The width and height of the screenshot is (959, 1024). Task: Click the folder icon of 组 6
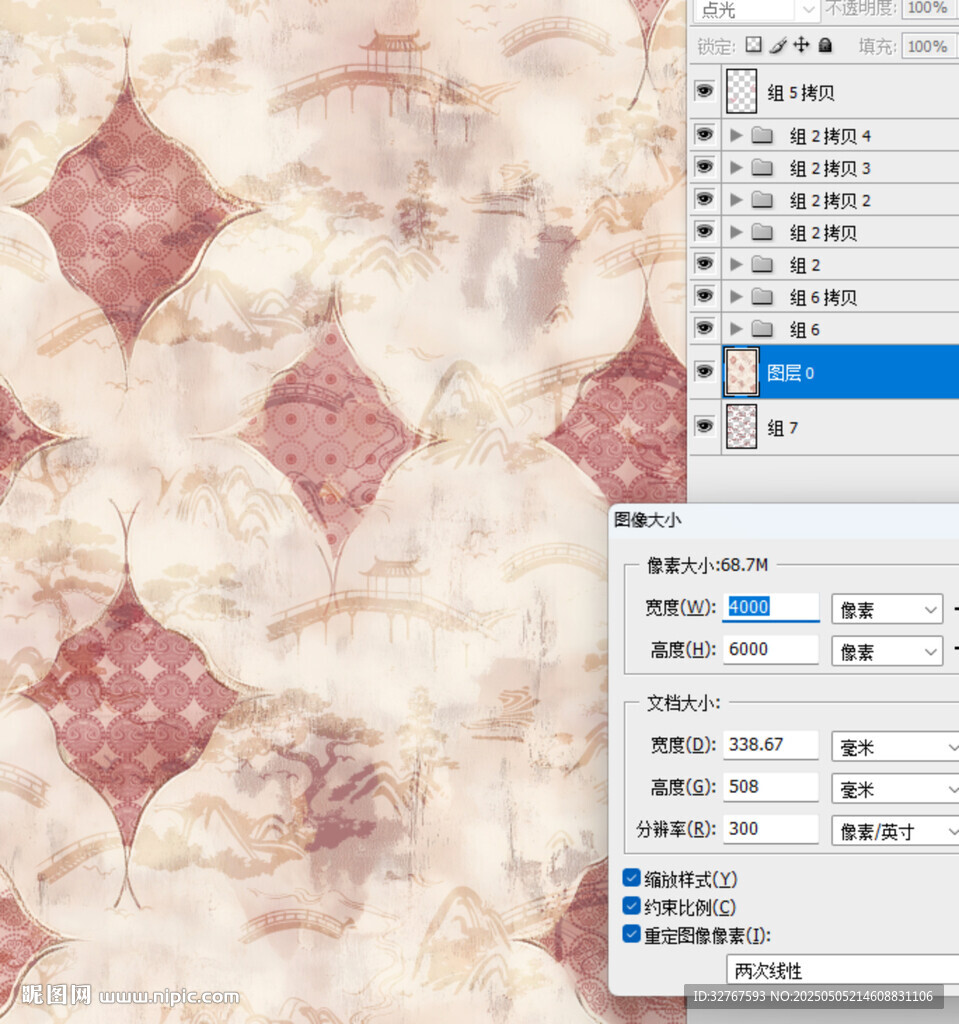pyautogui.click(x=763, y=329)
